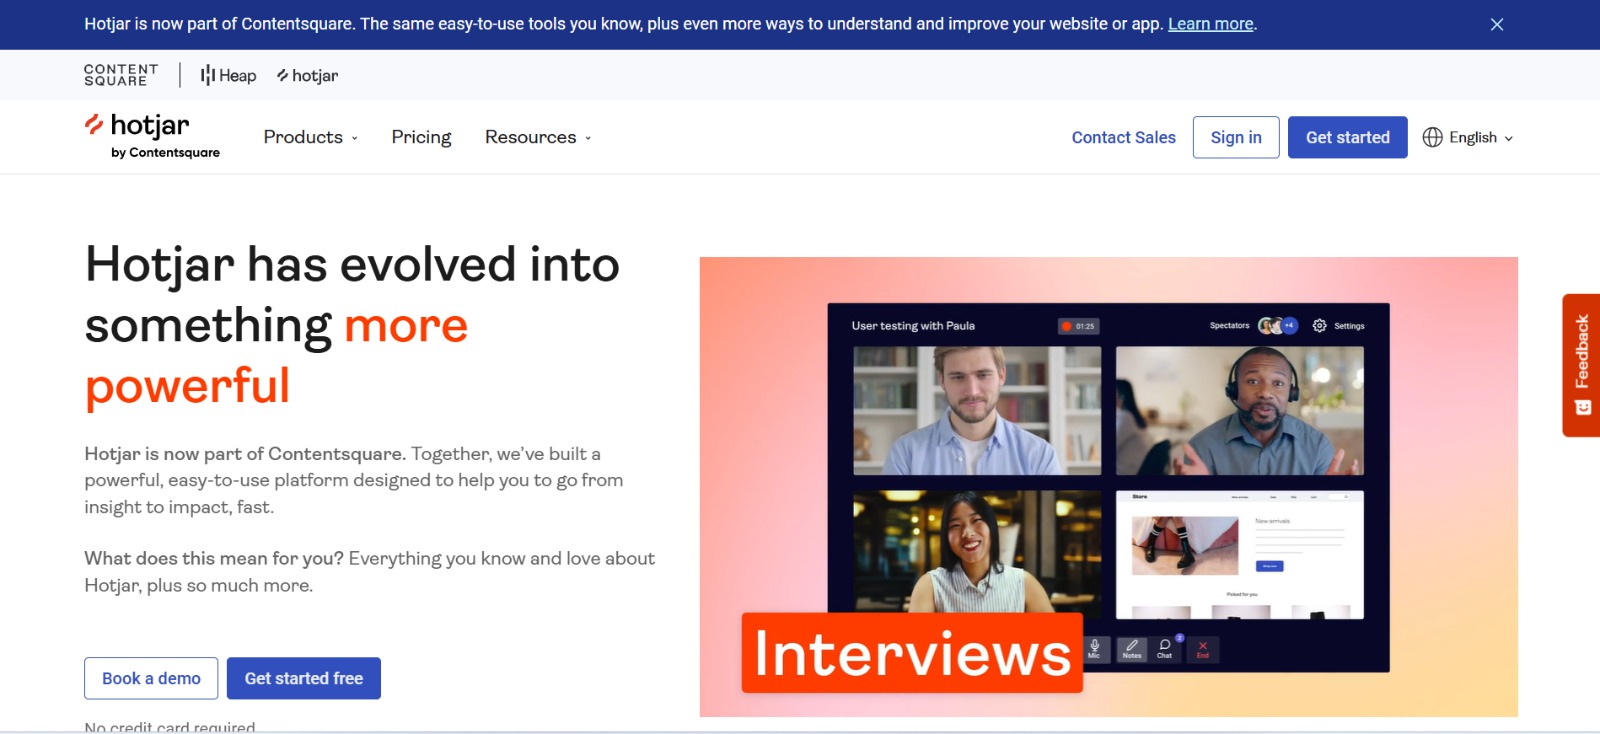This screenshot has width=1600, height=734.
Task: Select the man with headset video tile
Action: pyautogui.click(x=1240, y=411)
